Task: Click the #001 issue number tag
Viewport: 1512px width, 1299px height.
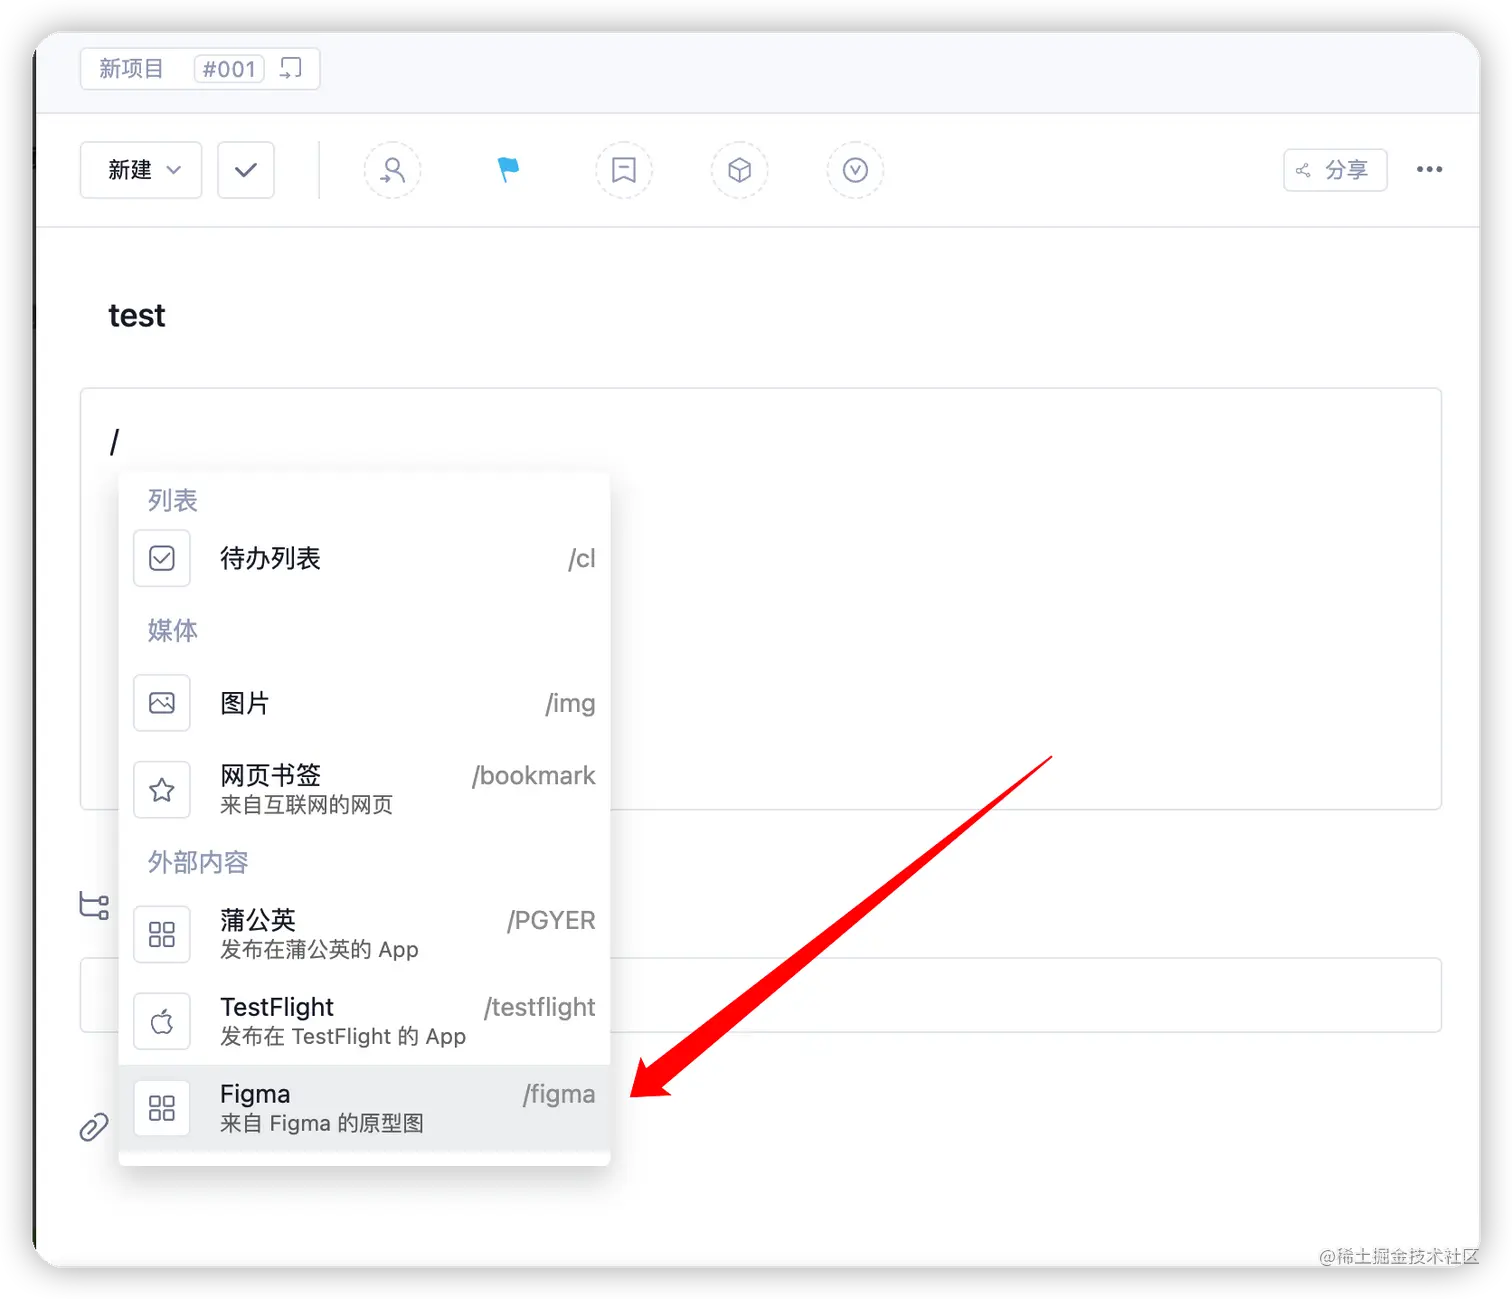Action: [229, 69]
